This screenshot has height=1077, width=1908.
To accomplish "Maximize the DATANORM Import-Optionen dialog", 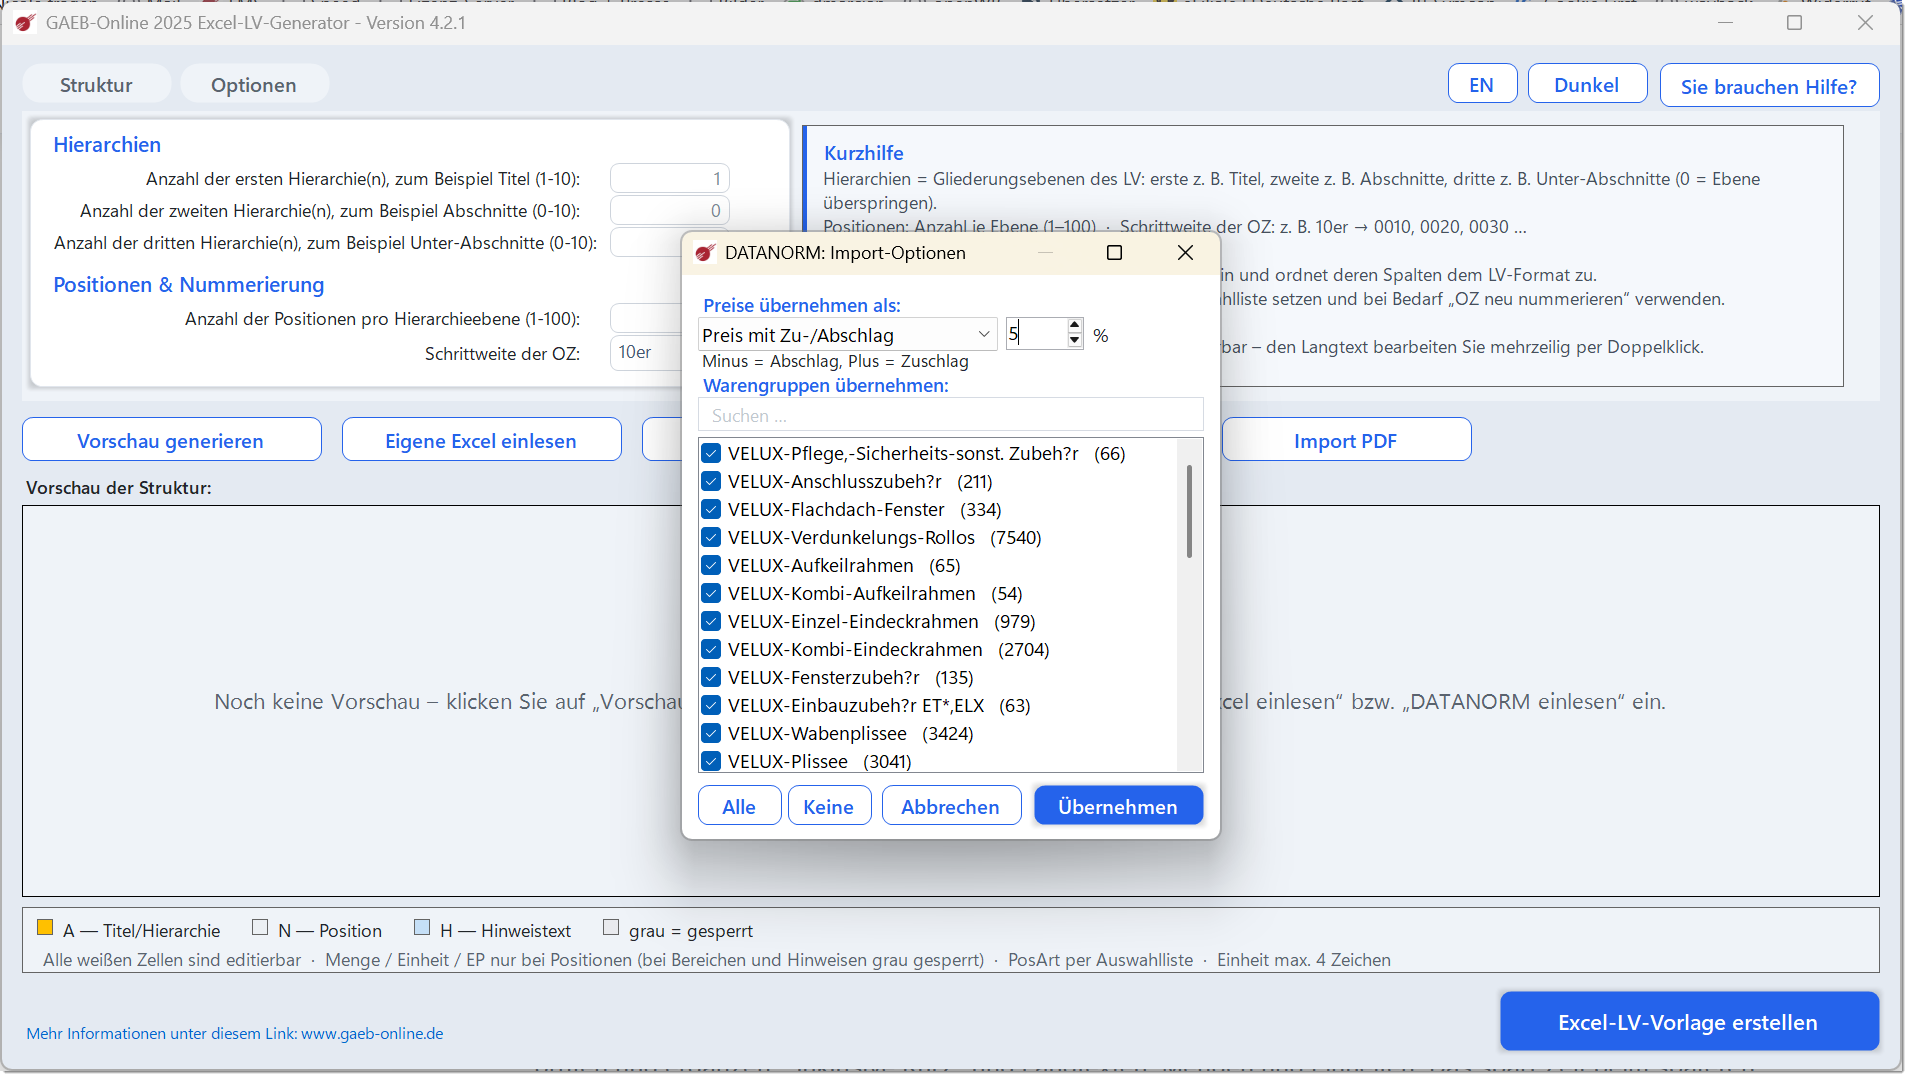I will 1115,253.
